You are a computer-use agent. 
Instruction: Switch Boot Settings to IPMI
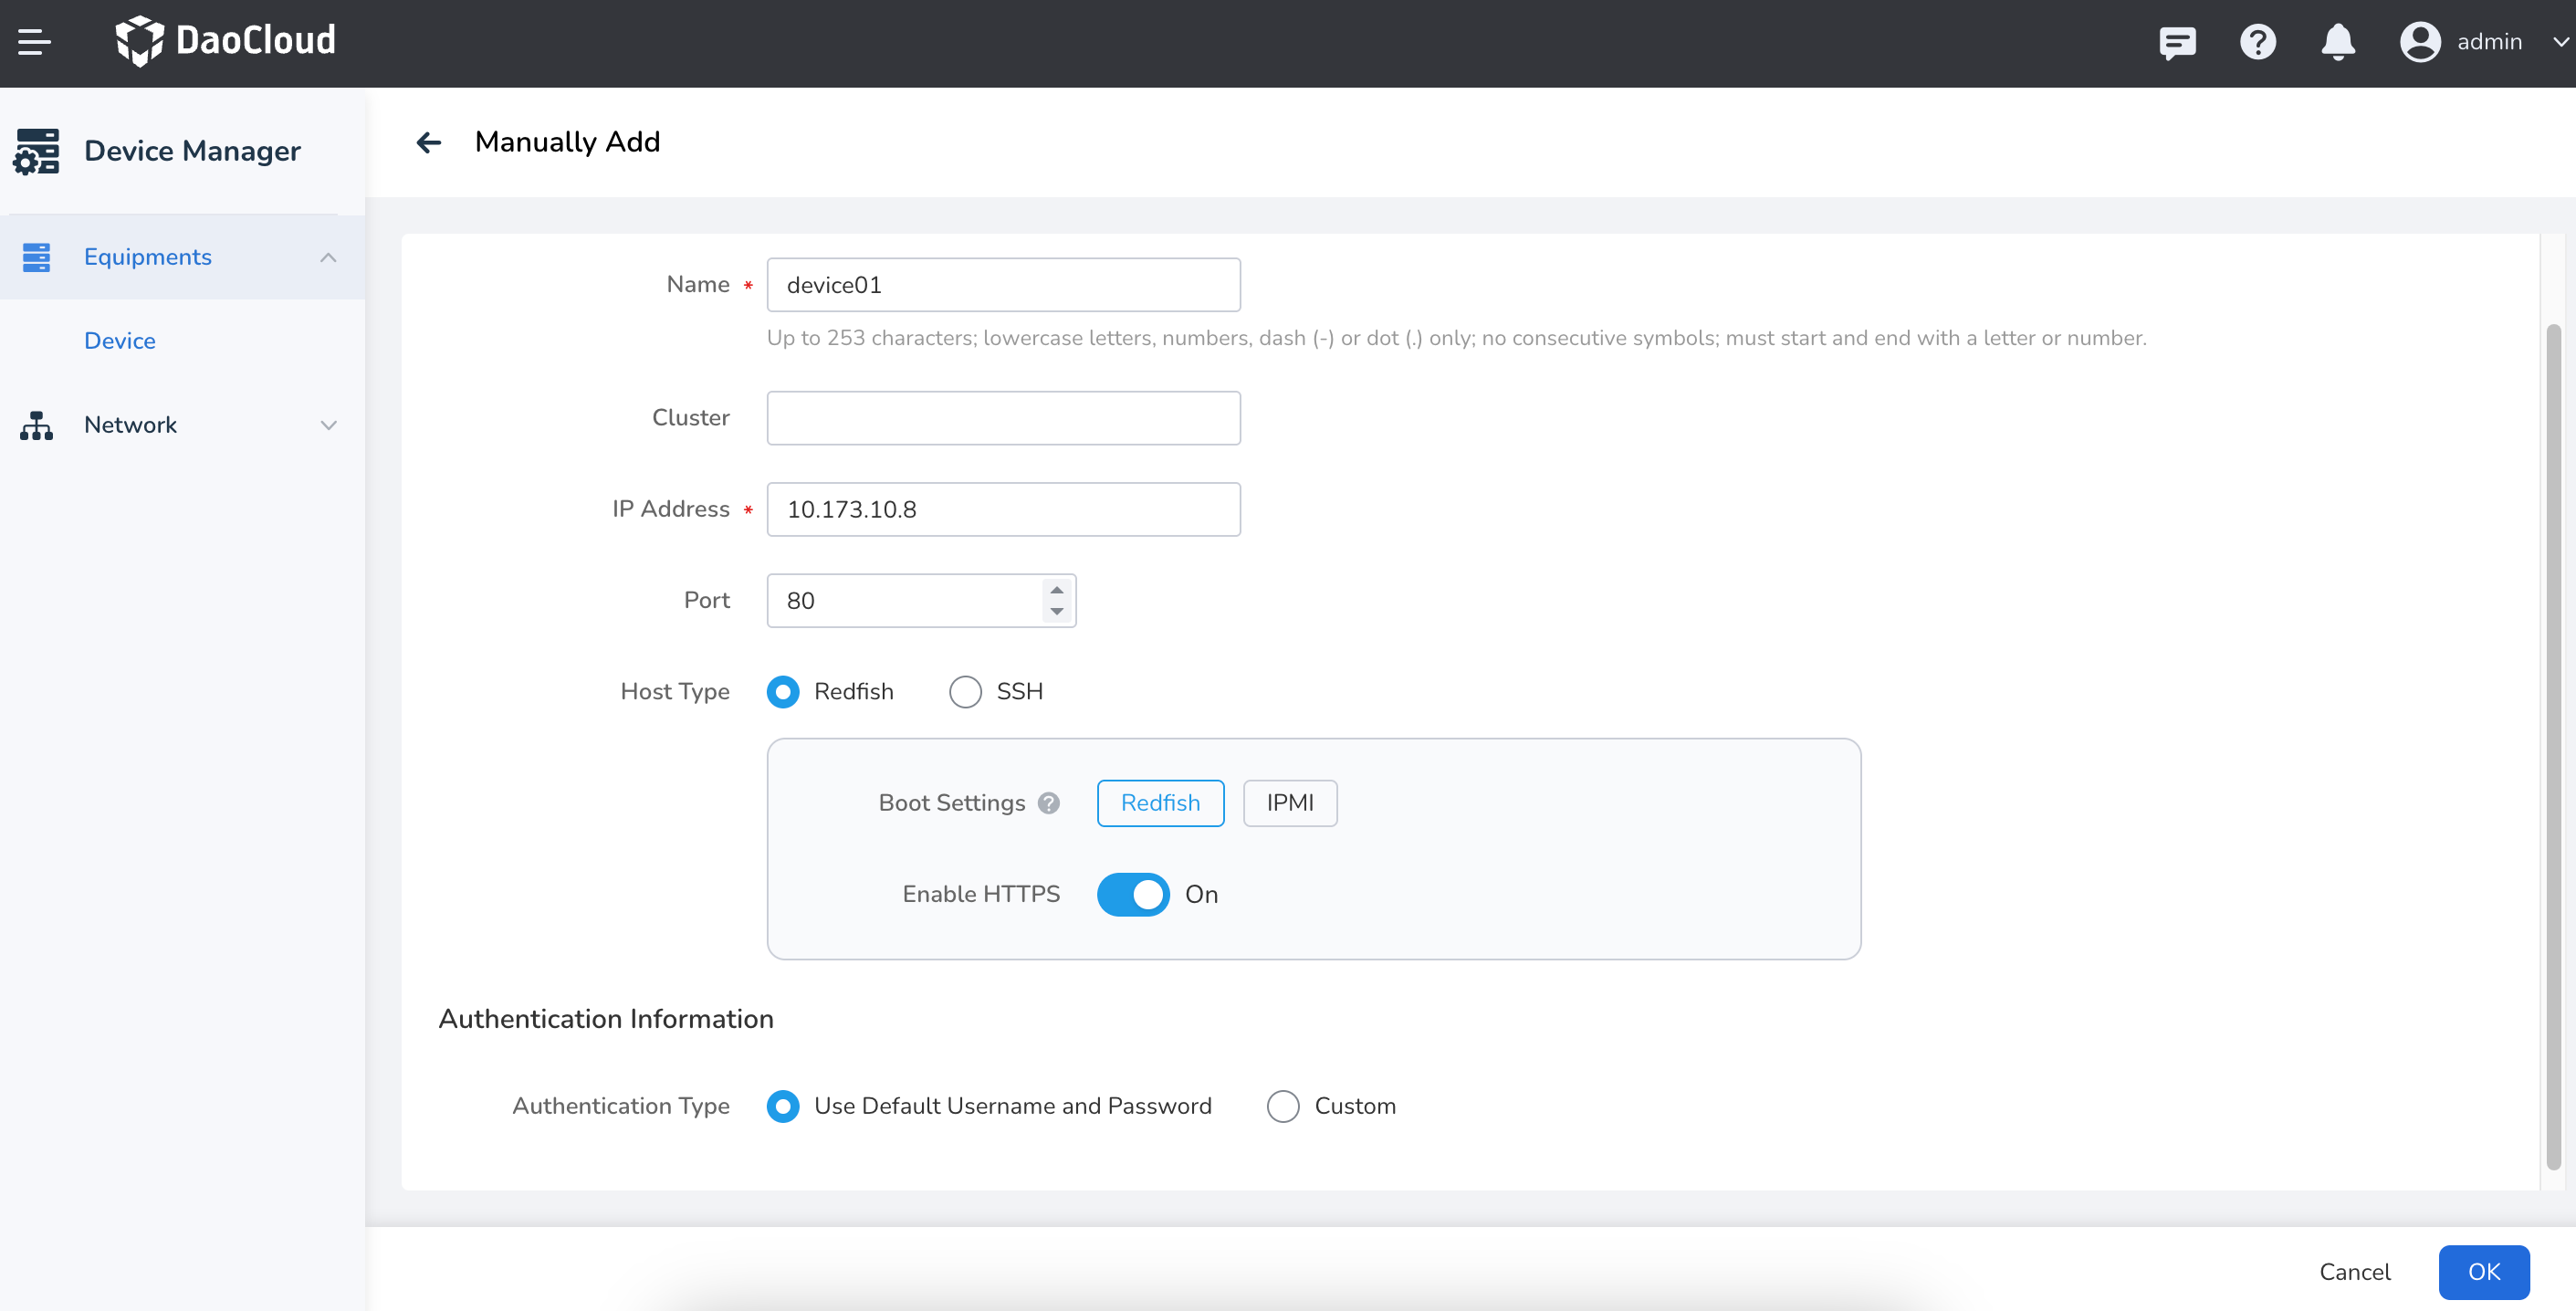point(1289,803)
